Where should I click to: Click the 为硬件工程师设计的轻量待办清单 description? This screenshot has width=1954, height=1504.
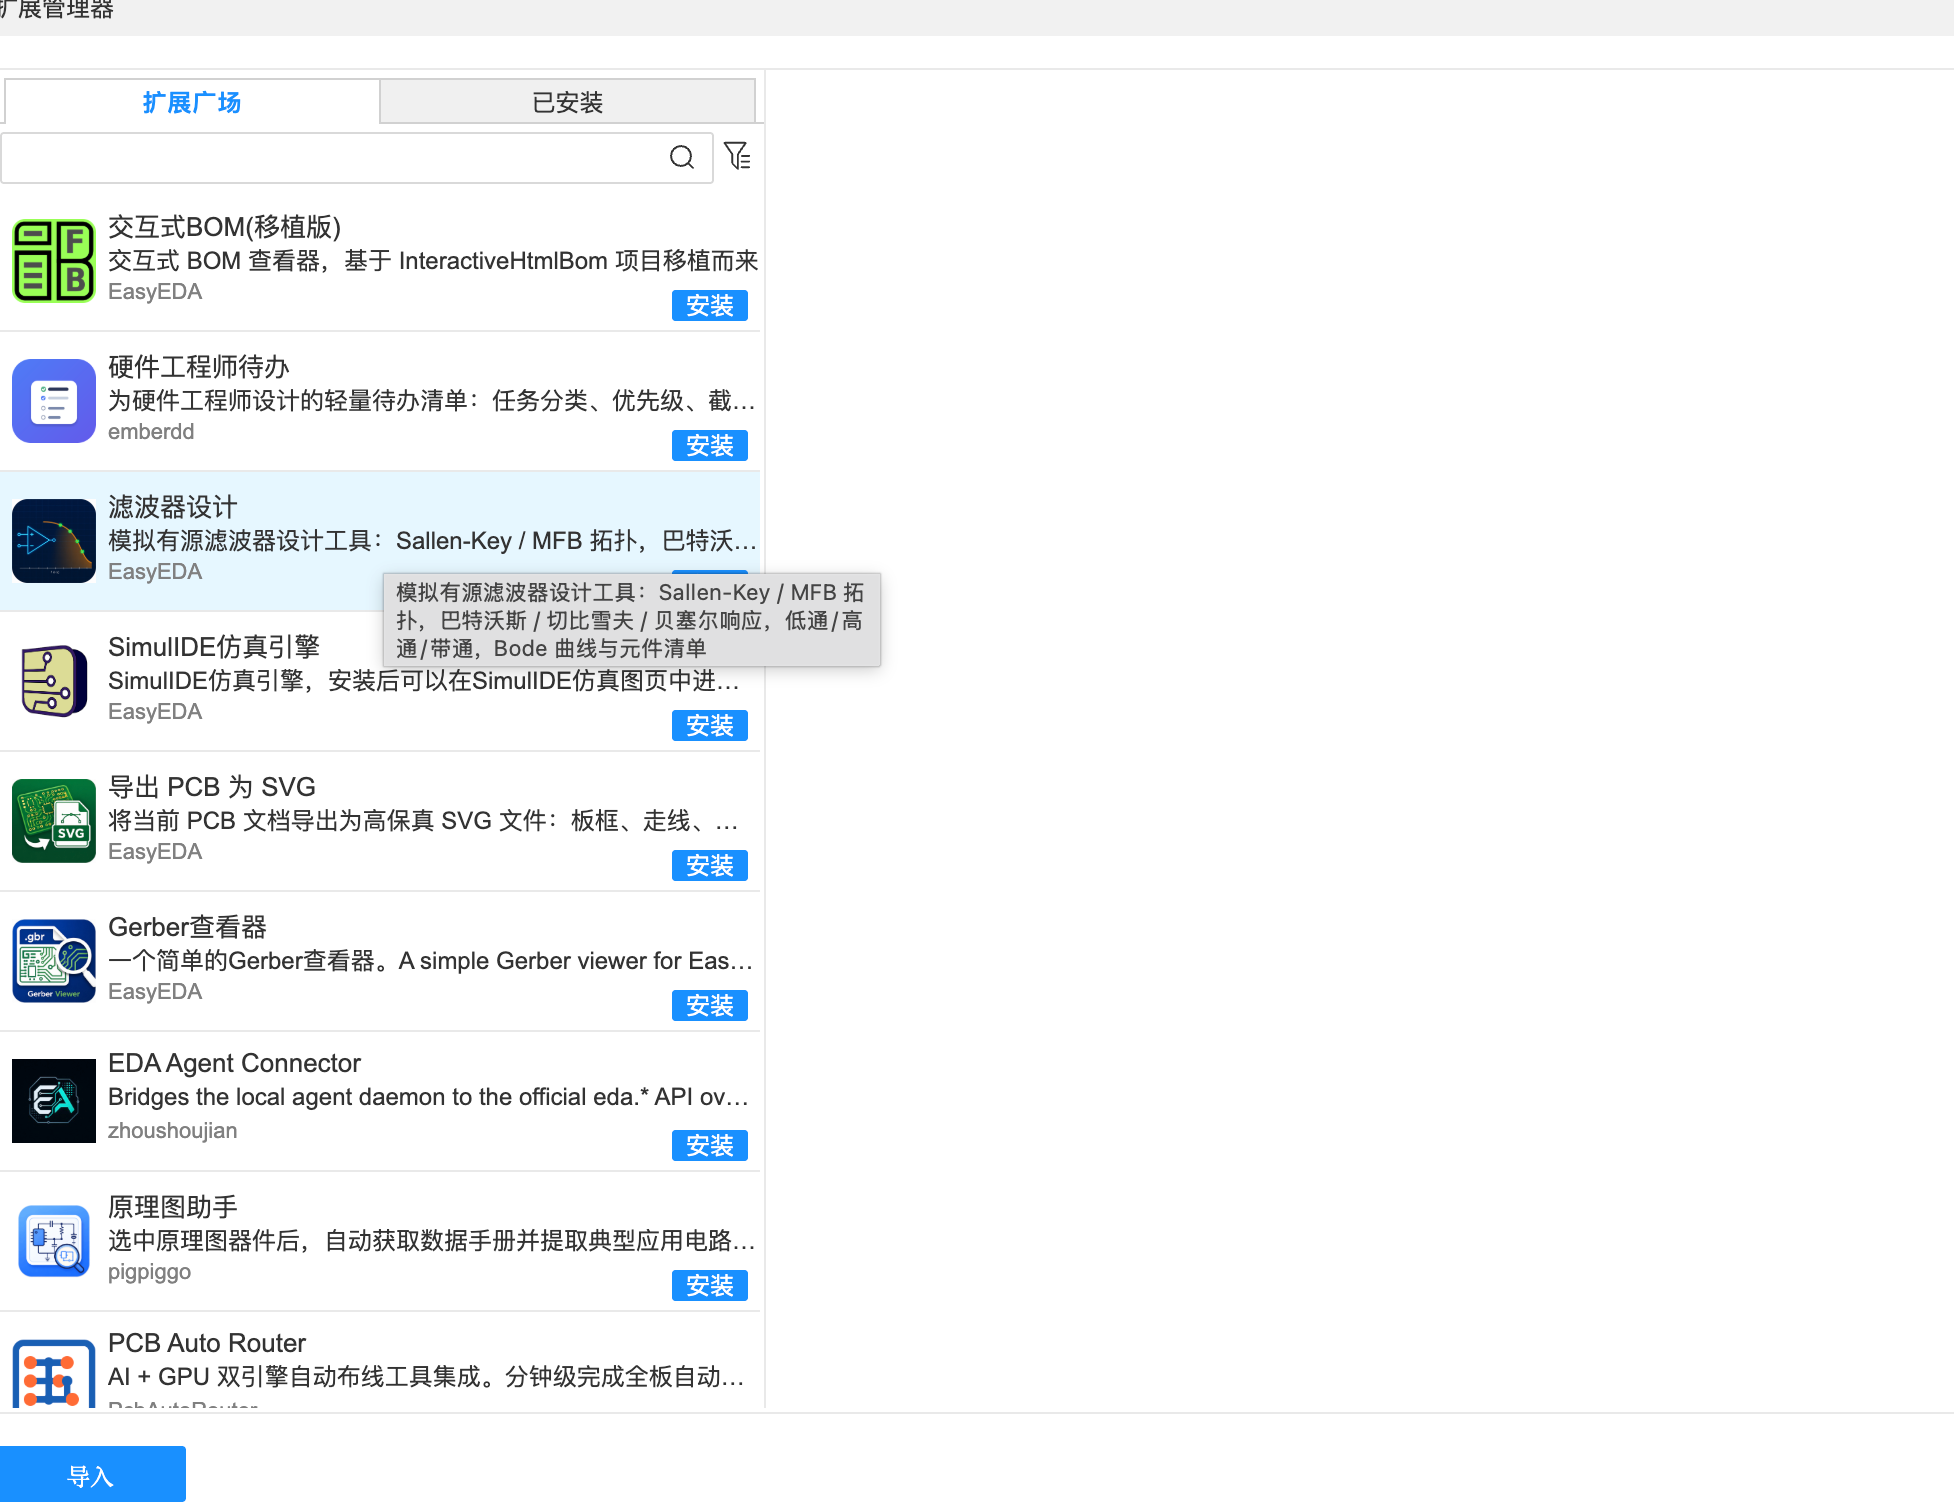coord(432,401)
